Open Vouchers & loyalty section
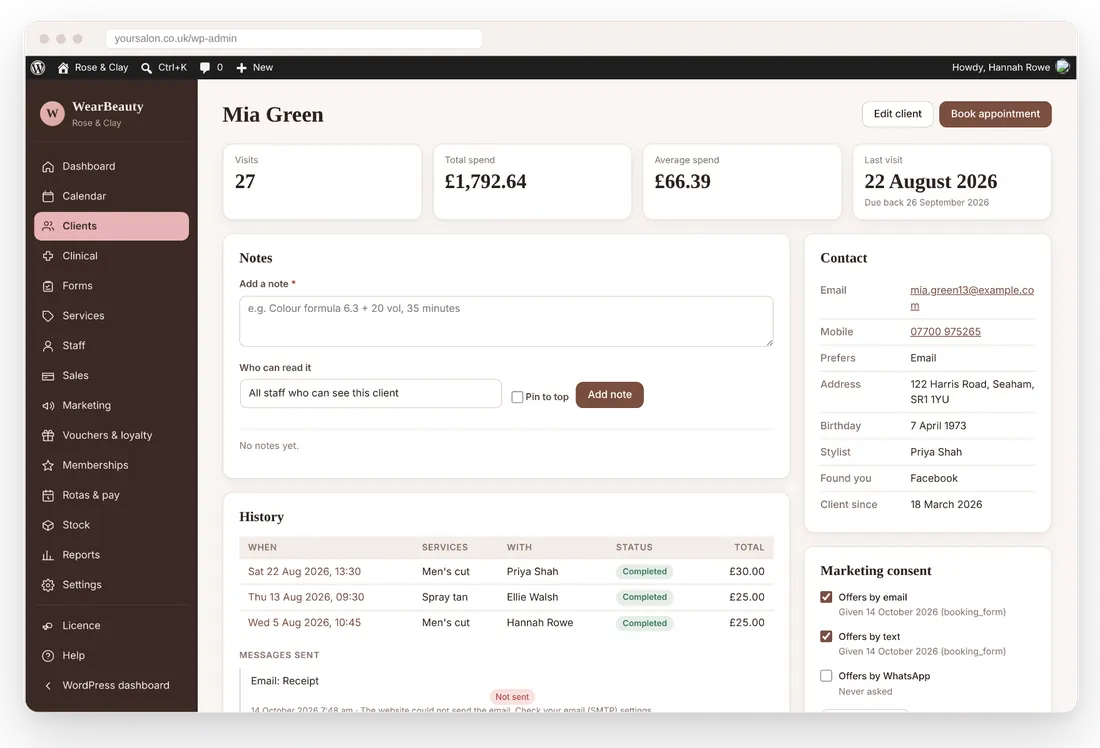1100x748 pixels. pos(112,436)
